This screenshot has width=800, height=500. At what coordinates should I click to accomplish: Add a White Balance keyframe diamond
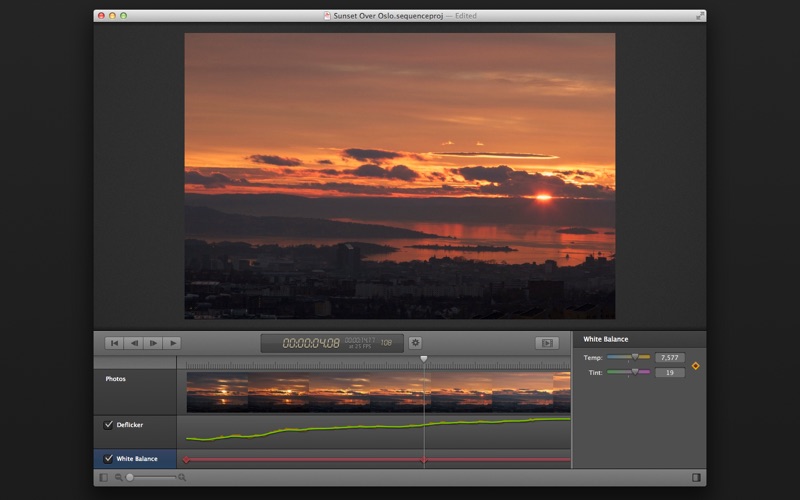(x=696, y=365)
